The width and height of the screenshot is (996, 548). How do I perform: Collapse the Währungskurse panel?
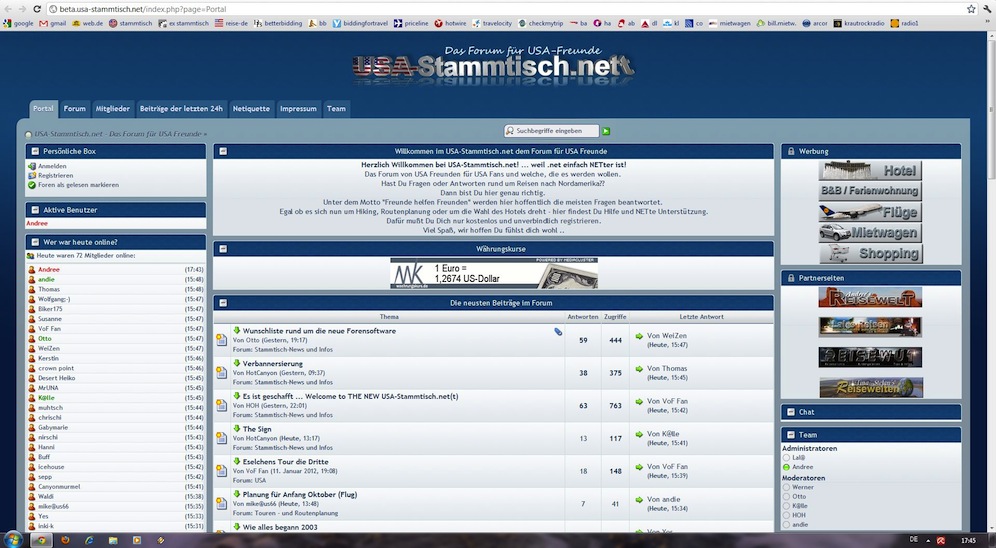click(x=223, y=249)
